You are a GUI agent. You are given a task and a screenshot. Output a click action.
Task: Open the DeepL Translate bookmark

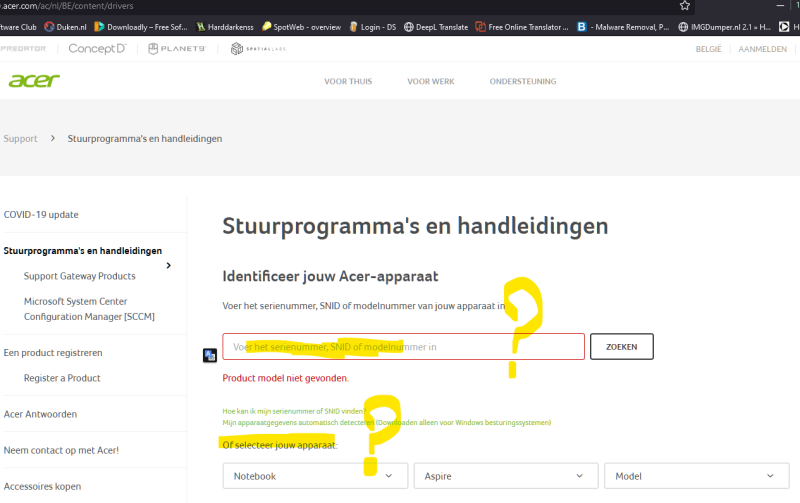tap(436, 27)
